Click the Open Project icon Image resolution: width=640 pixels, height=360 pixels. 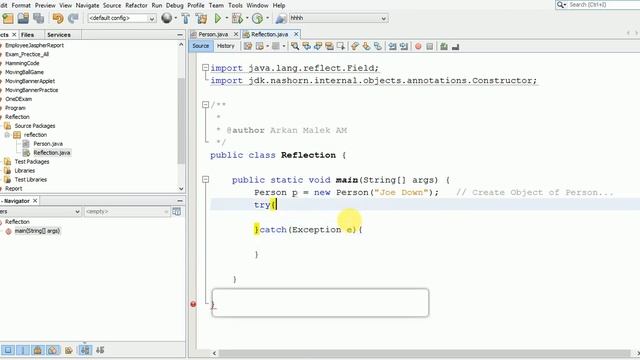coord(23,18)
